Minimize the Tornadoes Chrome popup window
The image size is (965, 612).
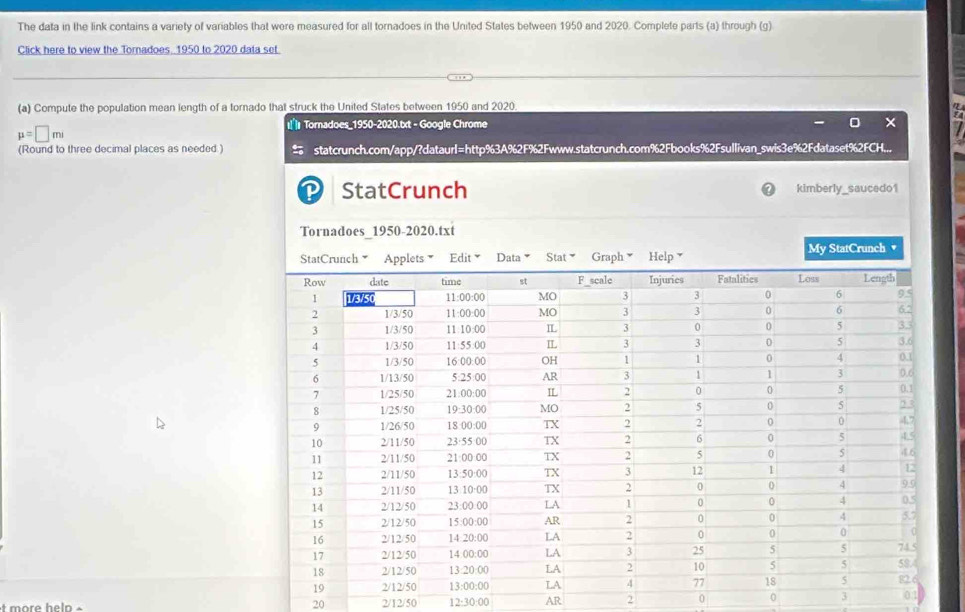(819, 123)
